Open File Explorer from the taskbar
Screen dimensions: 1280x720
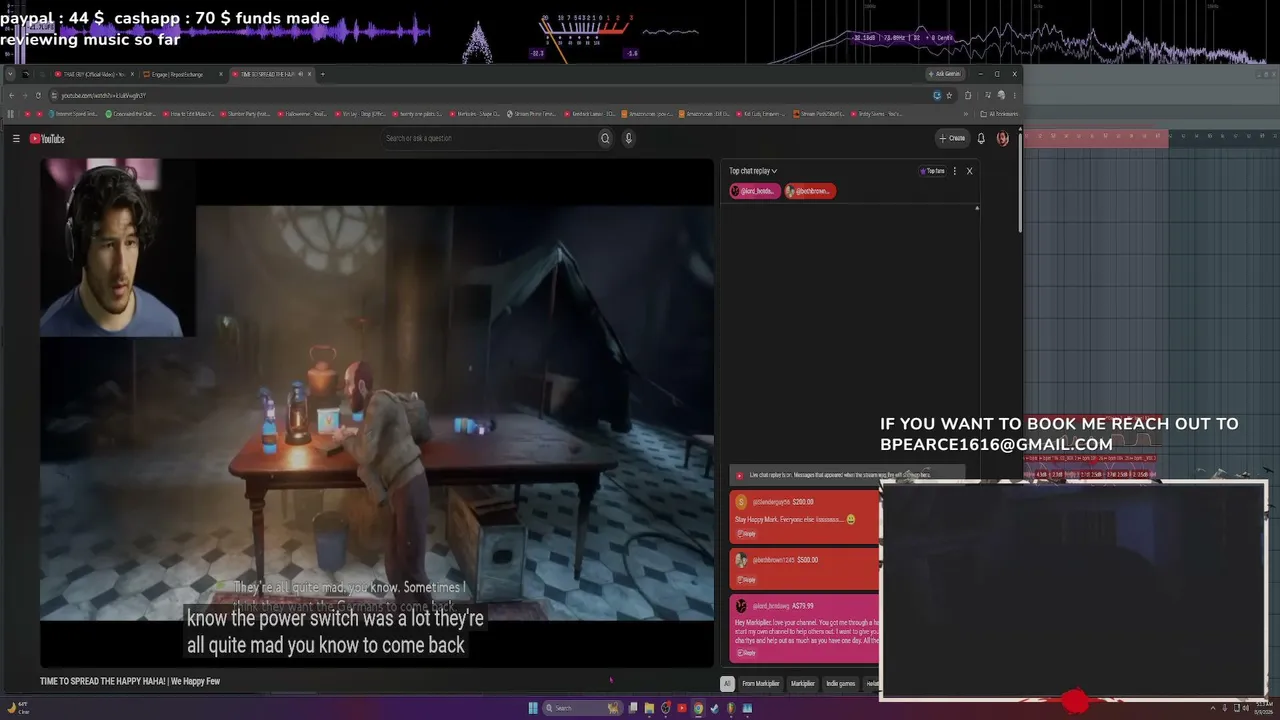point(649,708)
